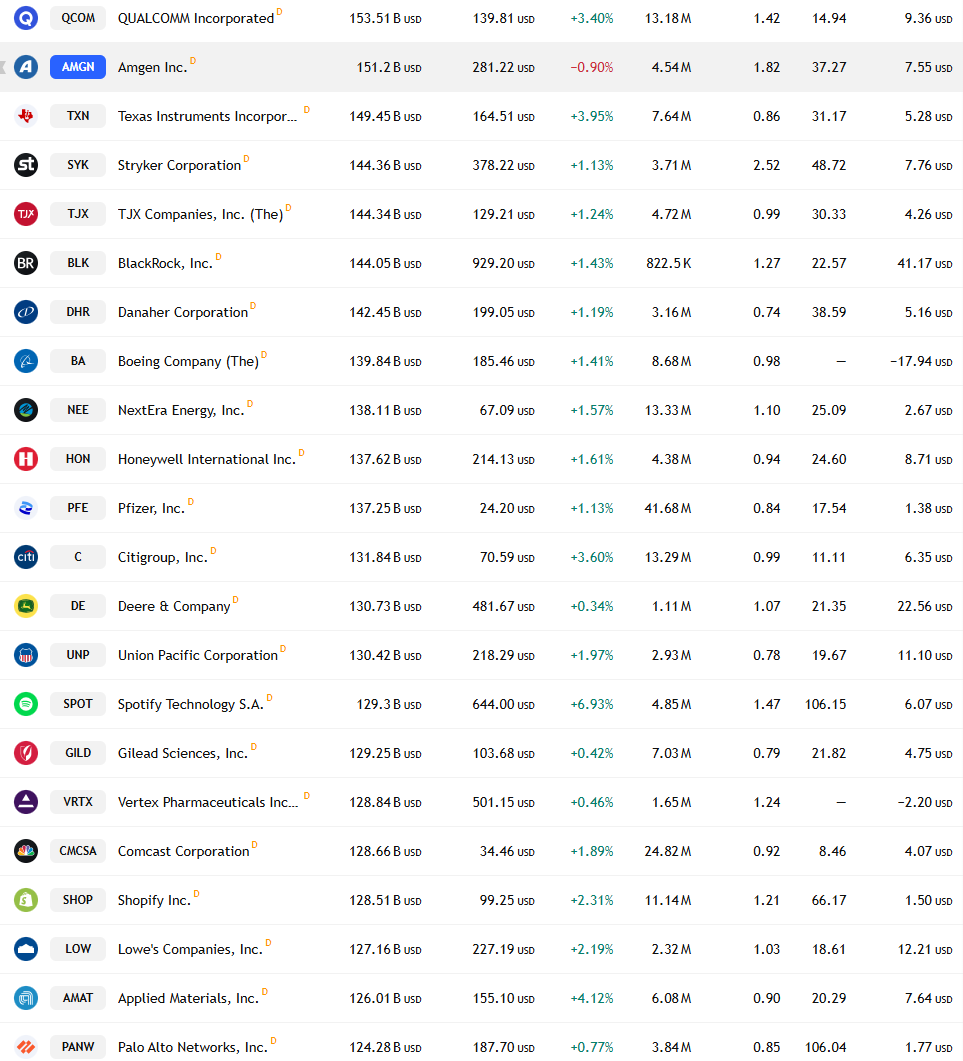Screen dimensions: 963x1061
Task: Open the TXN ticker symbol
Action: click(78, 116)
